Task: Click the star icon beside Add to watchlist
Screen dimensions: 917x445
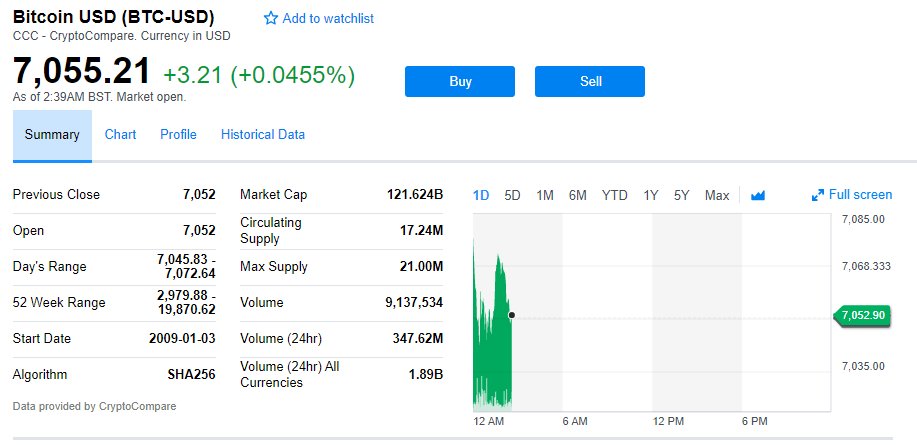Action: pos(270,19)
